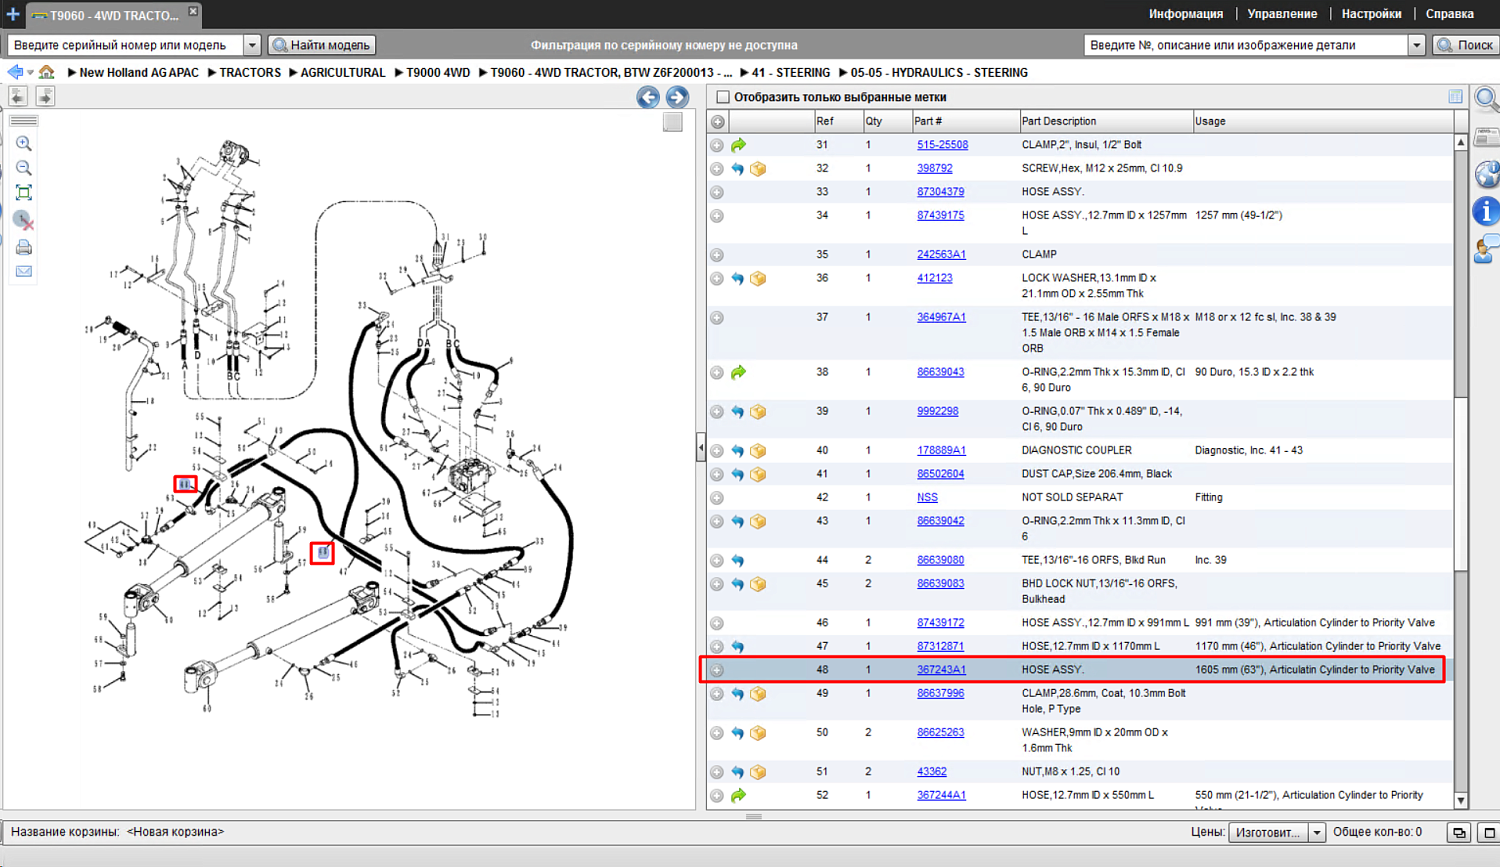Image resolution: width=1500 pixels, height=867 pixels.
Task: Go to 41 - STEERING in the breadcrumb
Action: click(790, 73)
